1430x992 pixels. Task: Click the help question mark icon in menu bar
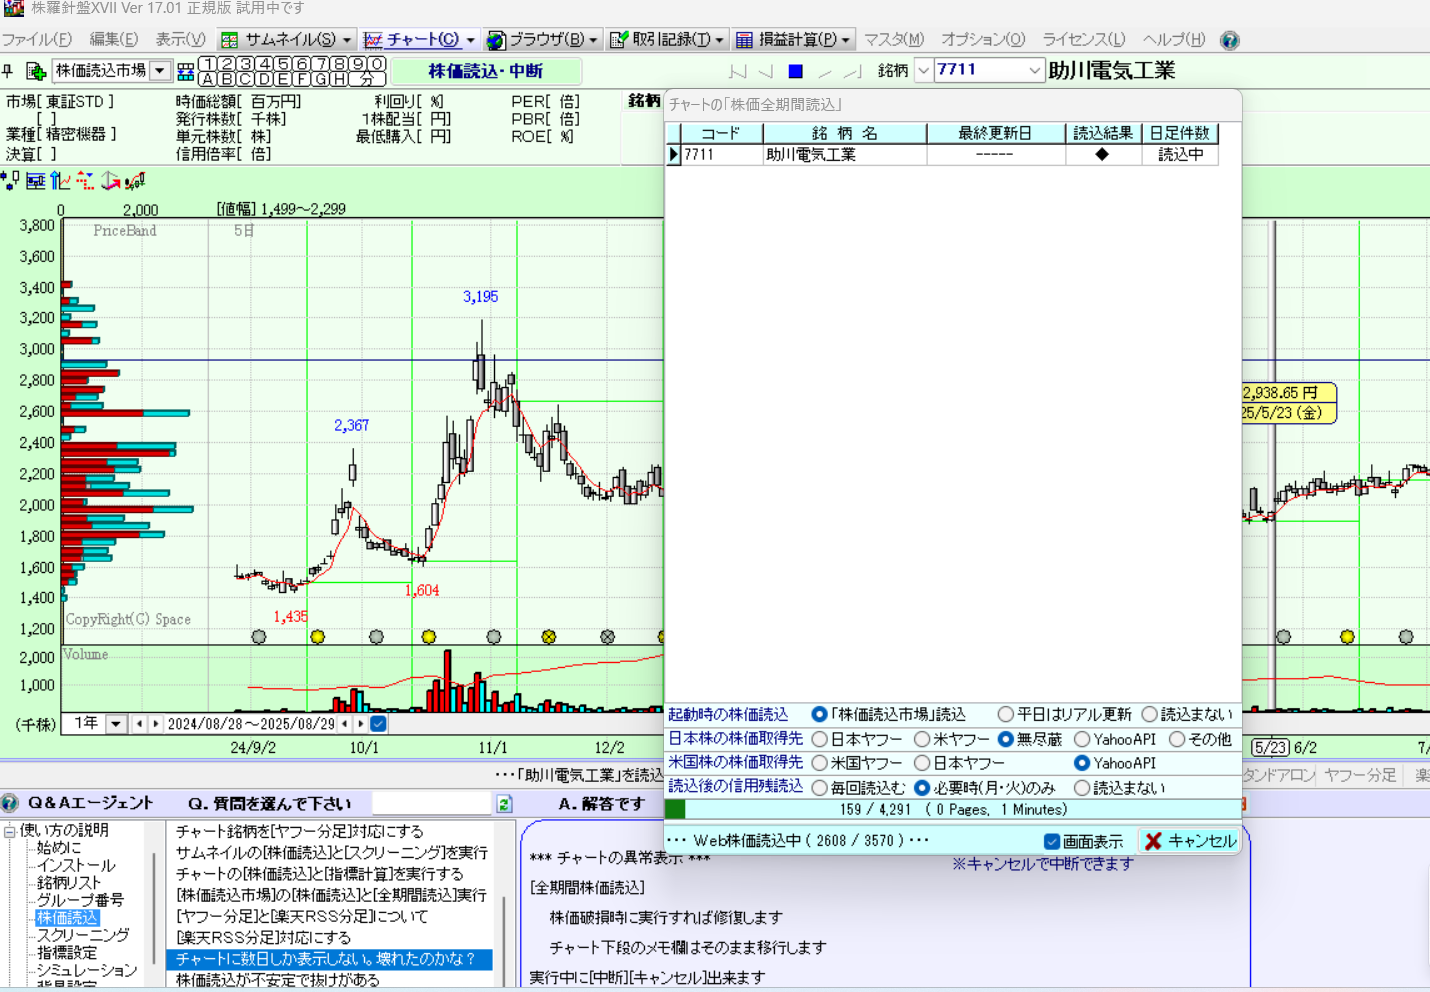[x=1230, y=40]
